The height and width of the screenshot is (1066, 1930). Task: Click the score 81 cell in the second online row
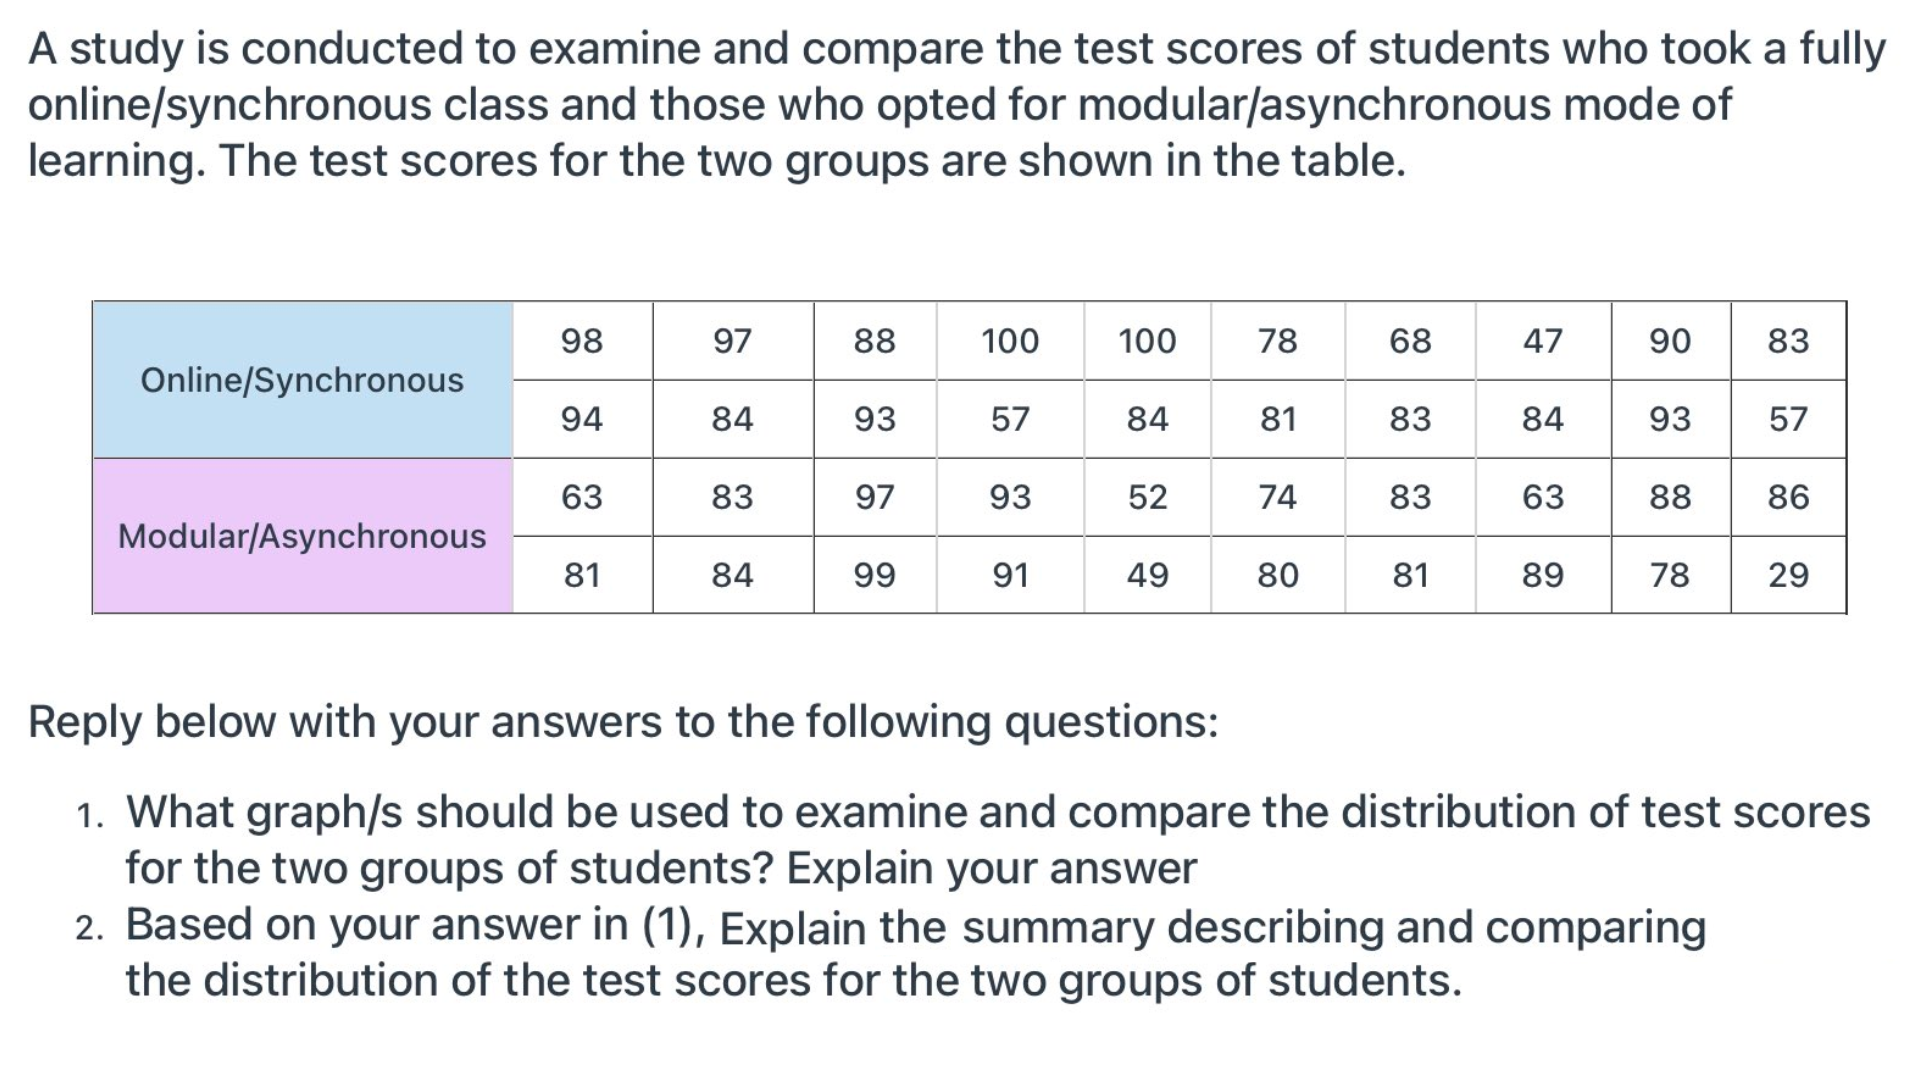click(1278, 419)
